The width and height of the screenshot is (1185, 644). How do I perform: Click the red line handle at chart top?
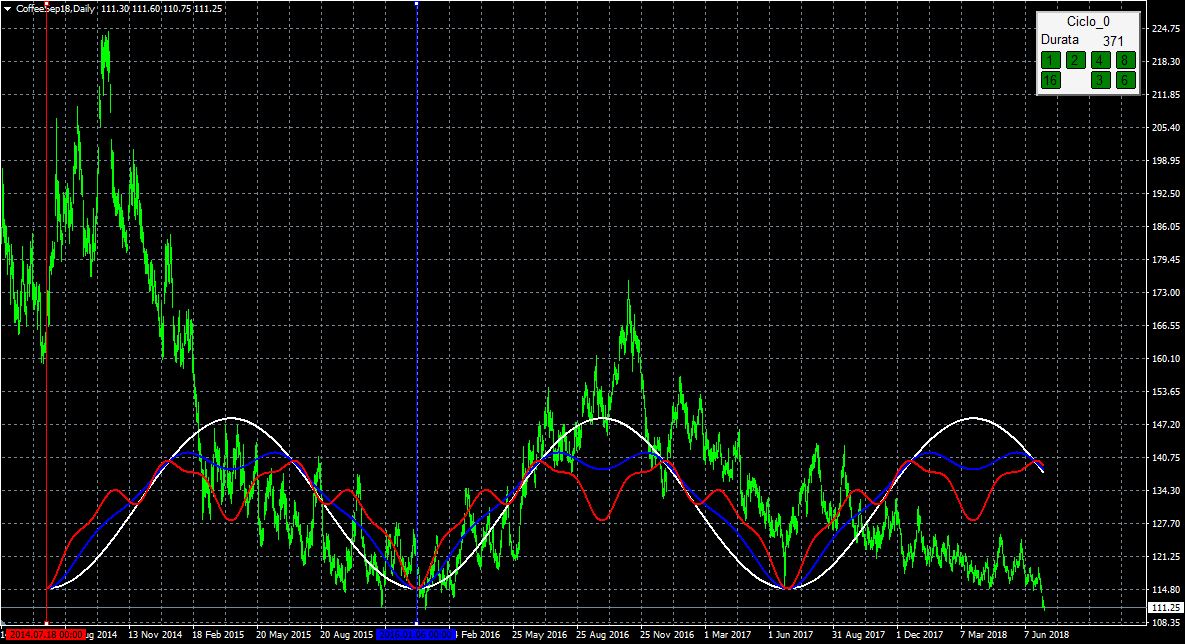(47, 3)
